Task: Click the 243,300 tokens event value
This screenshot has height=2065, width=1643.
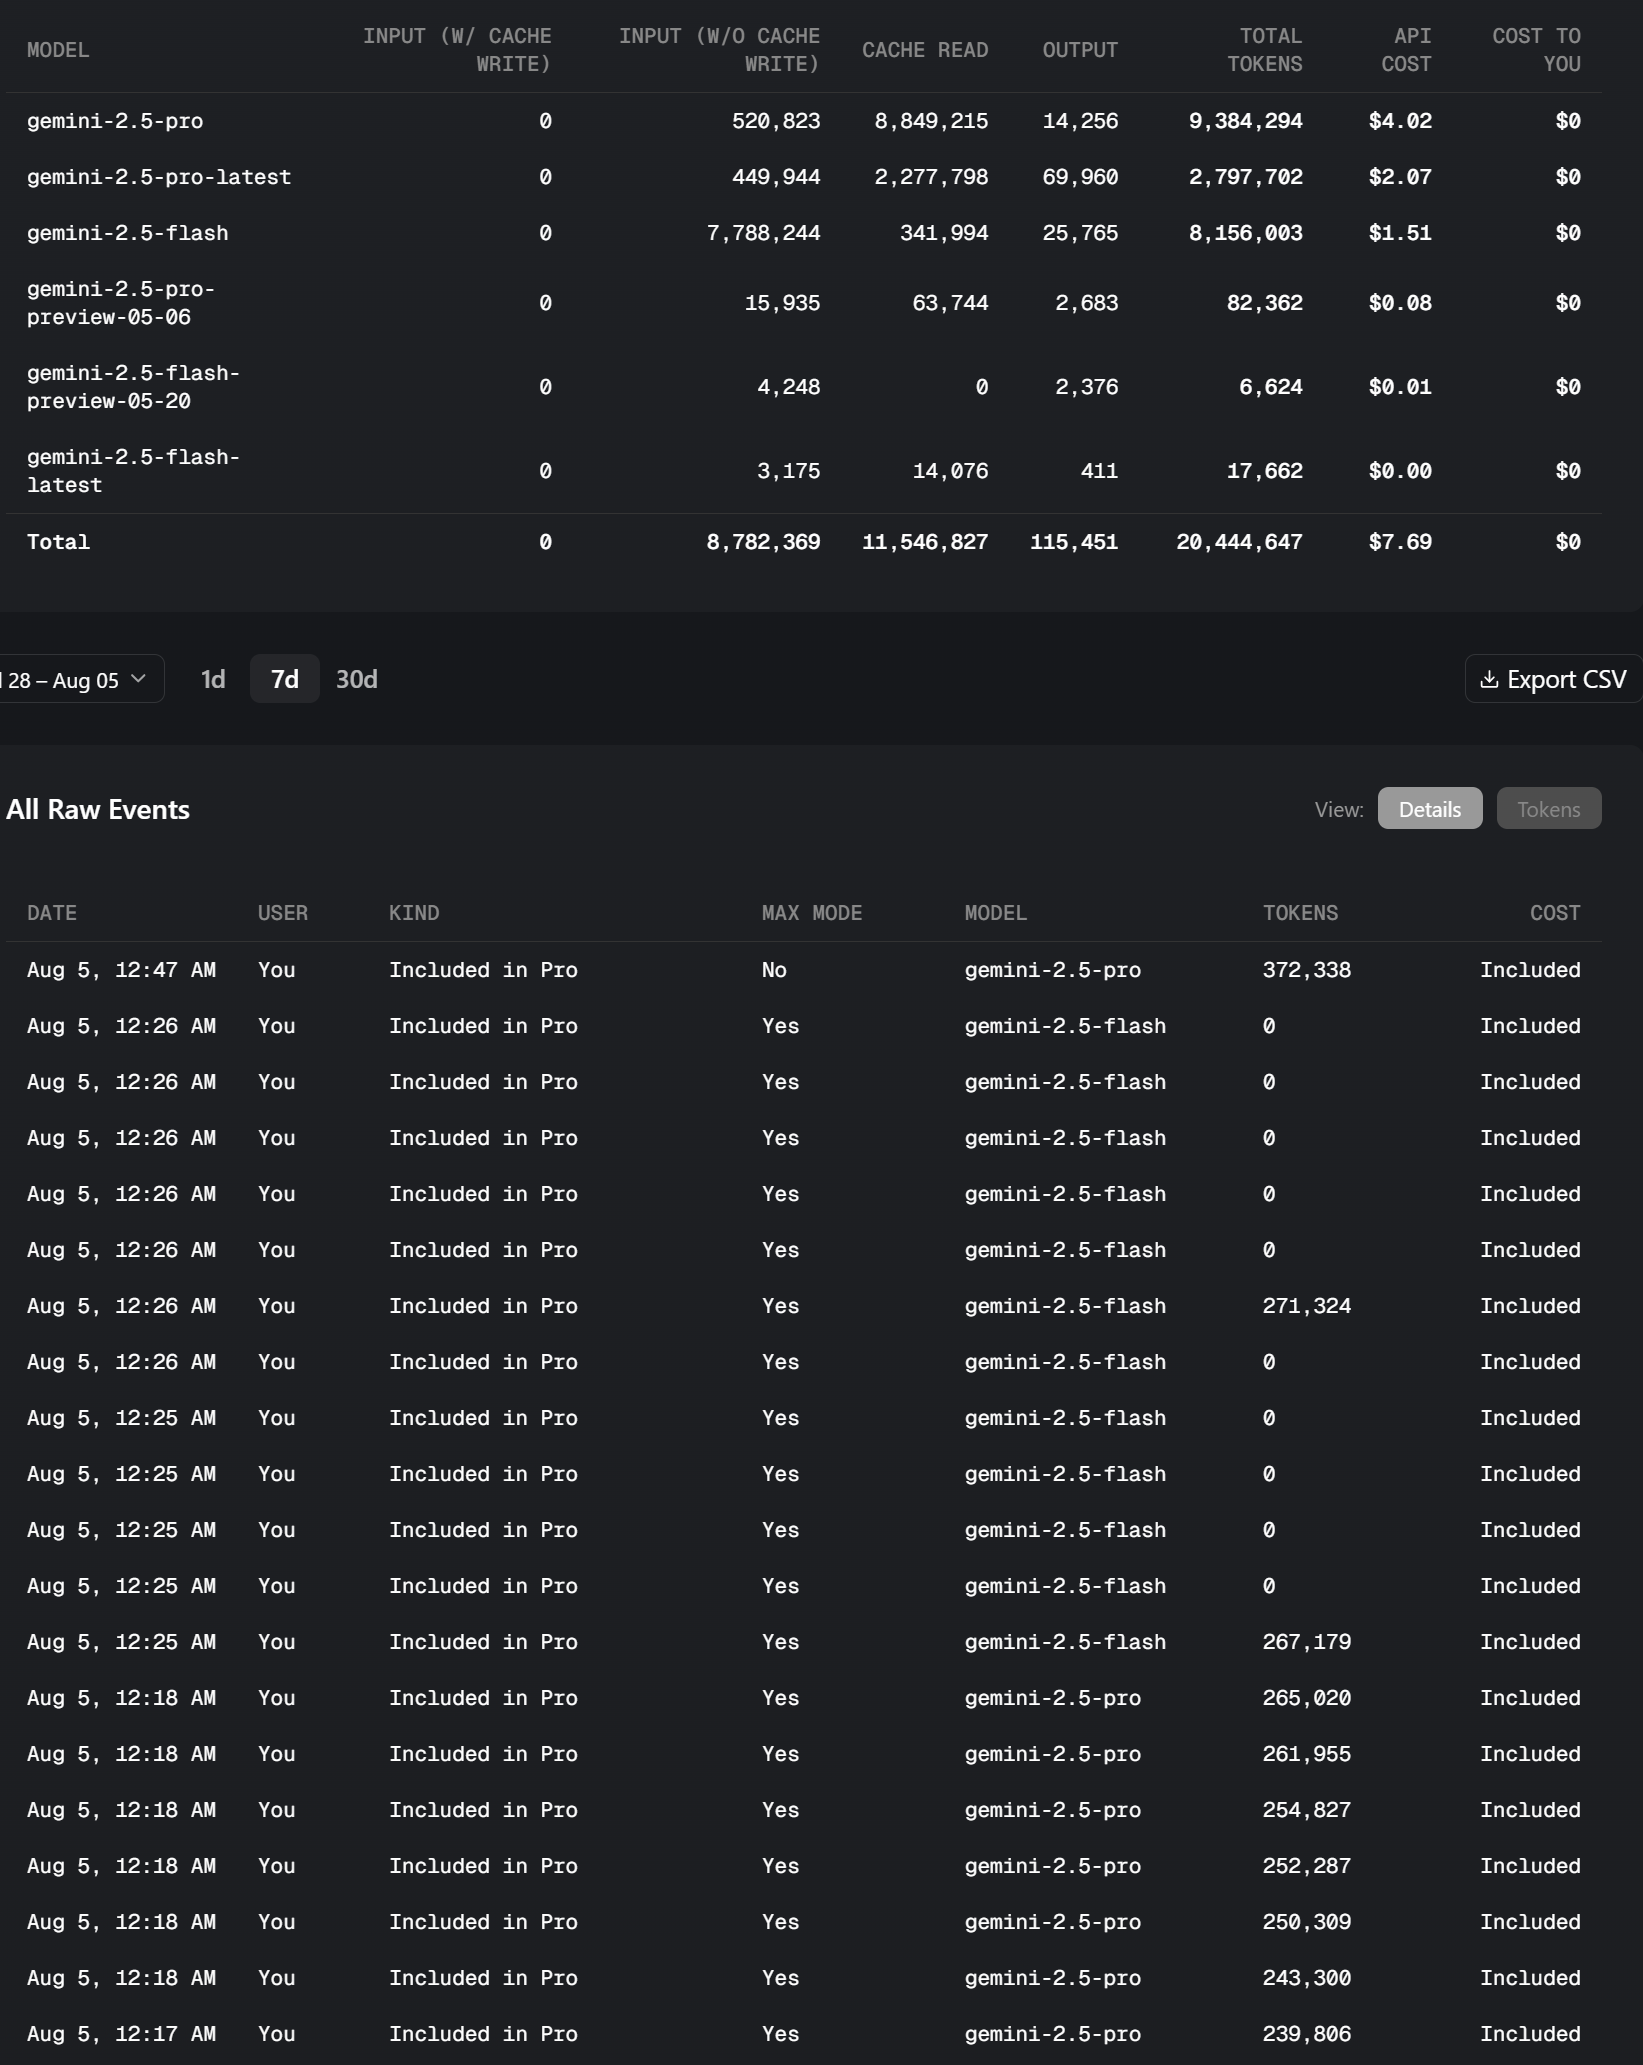Action: (x=1307, y=1978)
